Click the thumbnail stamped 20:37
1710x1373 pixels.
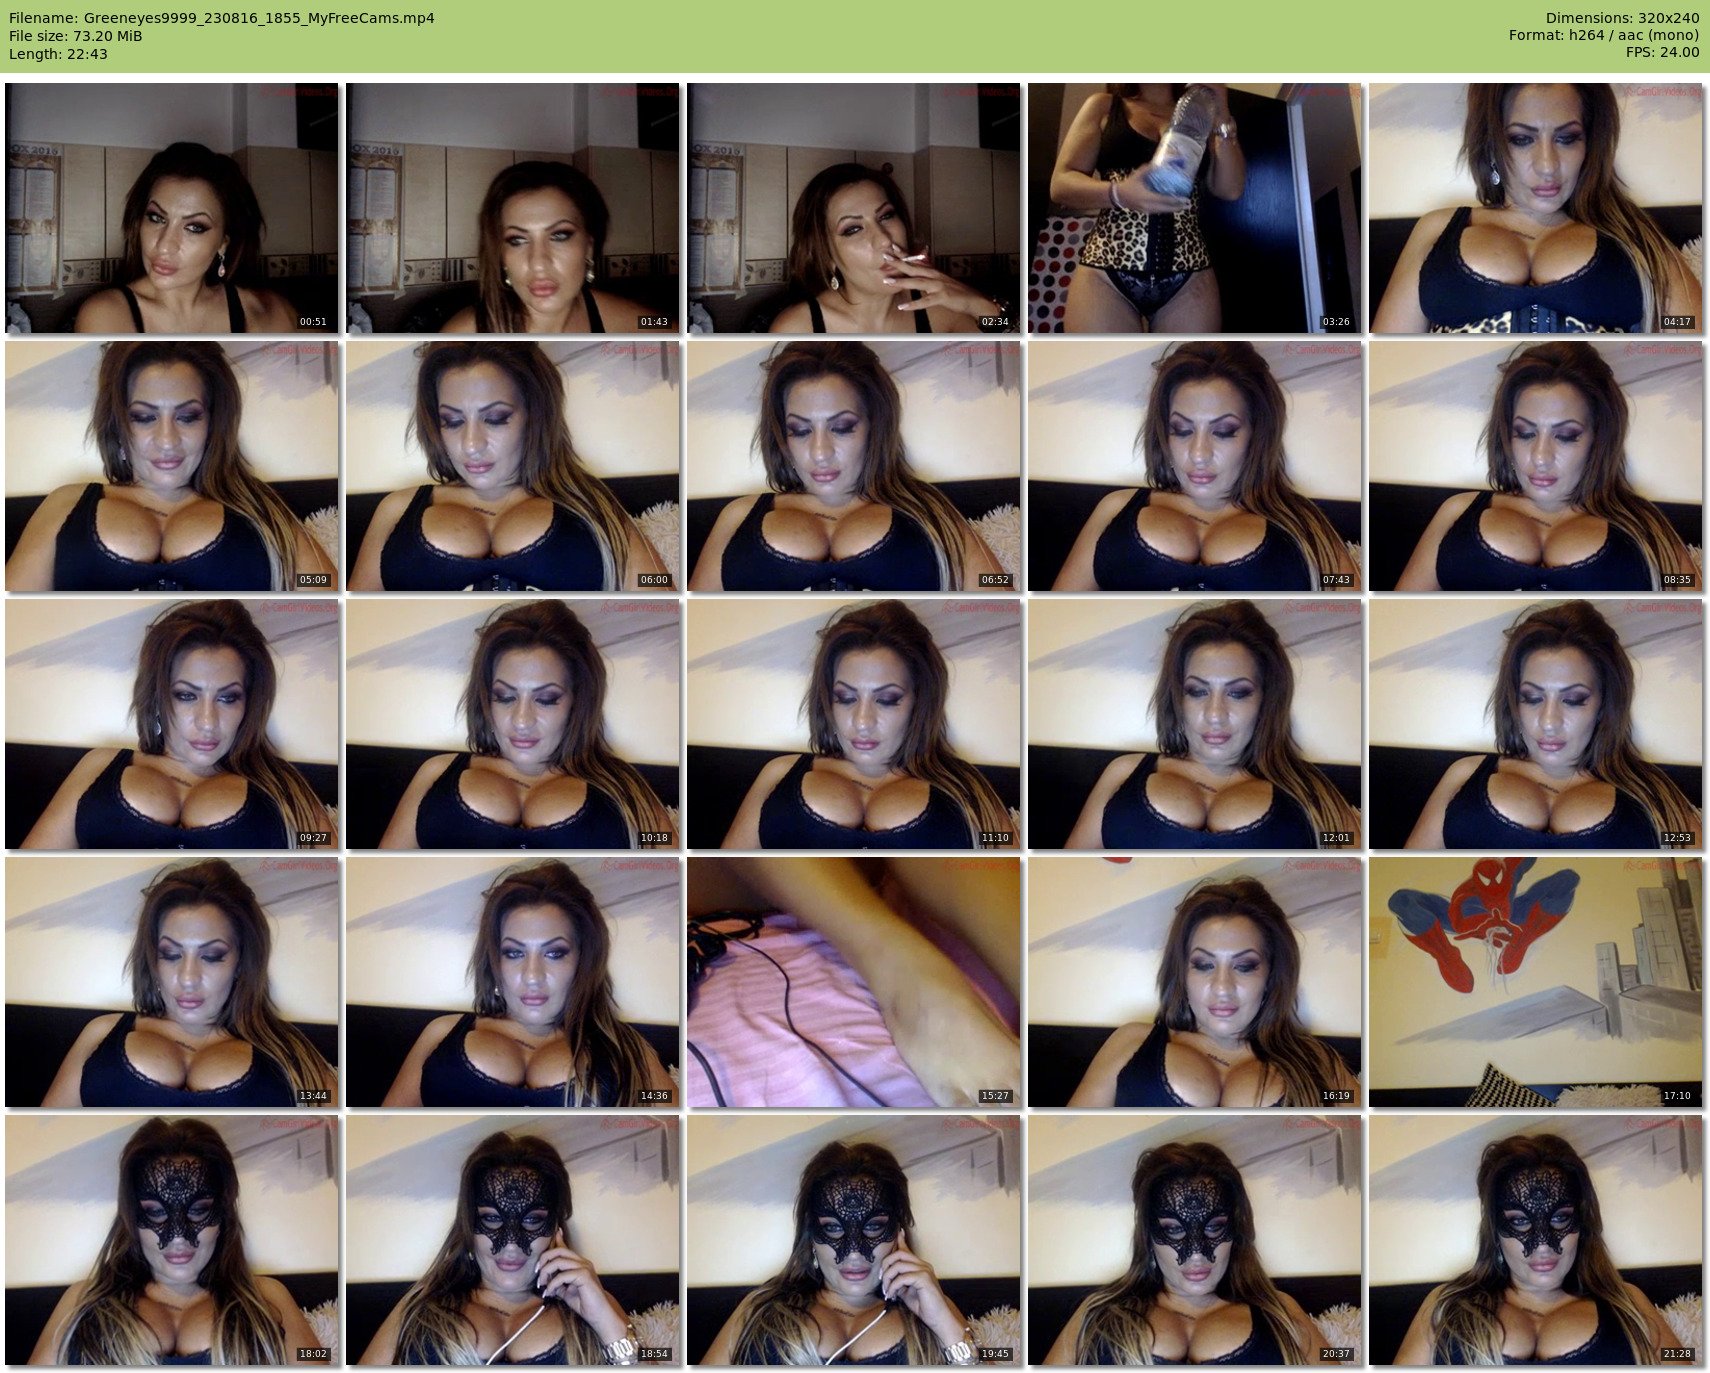coord(1195,1240)
